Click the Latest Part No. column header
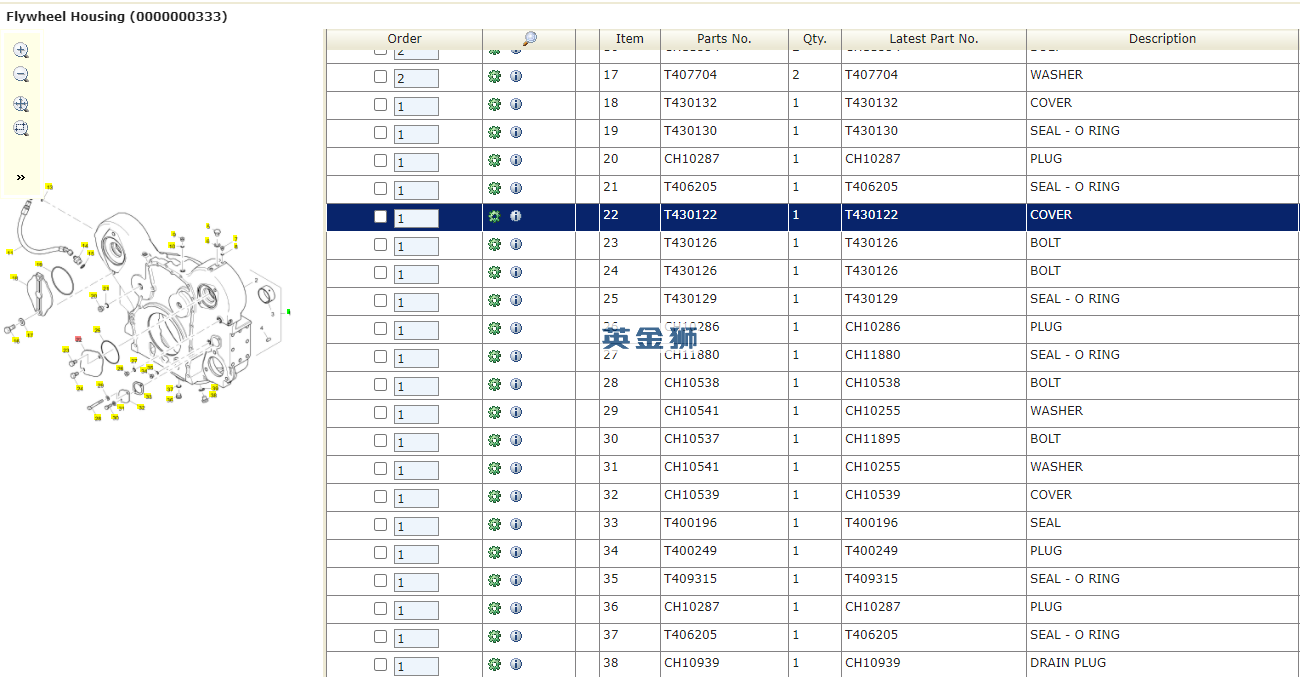Screen dimensions: 1300x677 (x=933, y=39)
